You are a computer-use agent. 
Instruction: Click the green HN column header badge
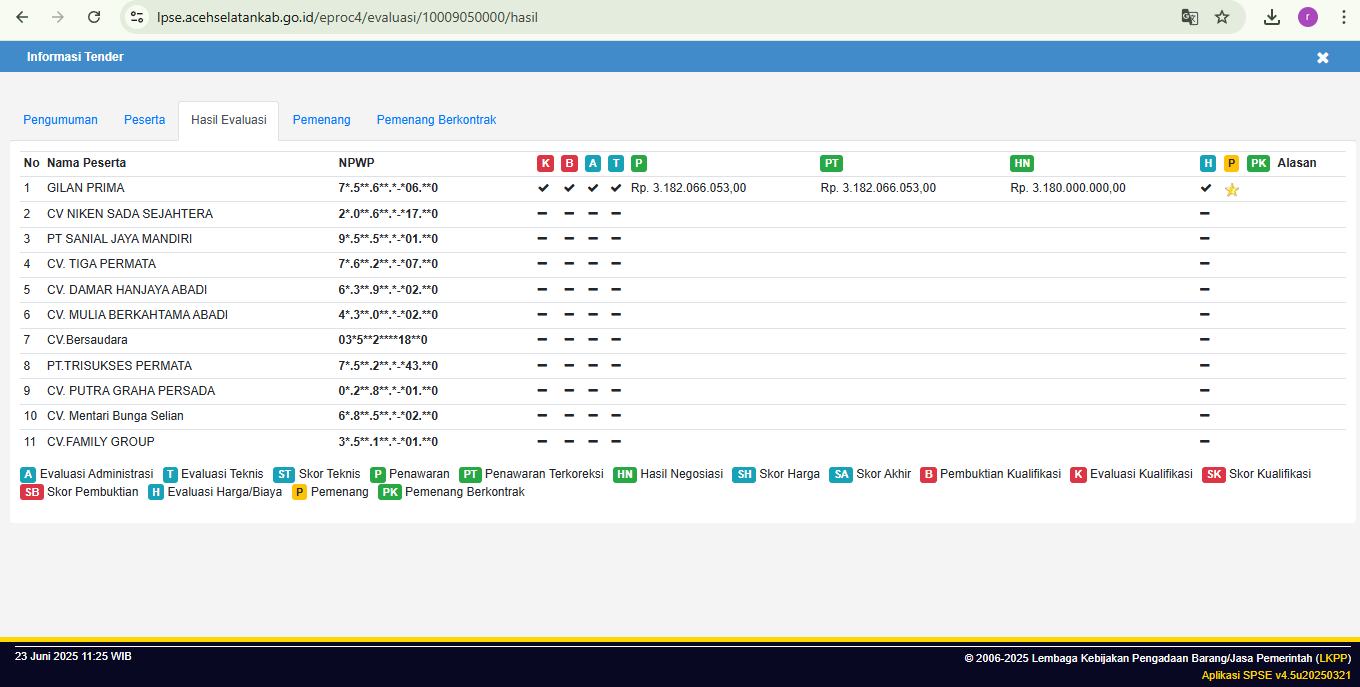[x=1021, y=163]
